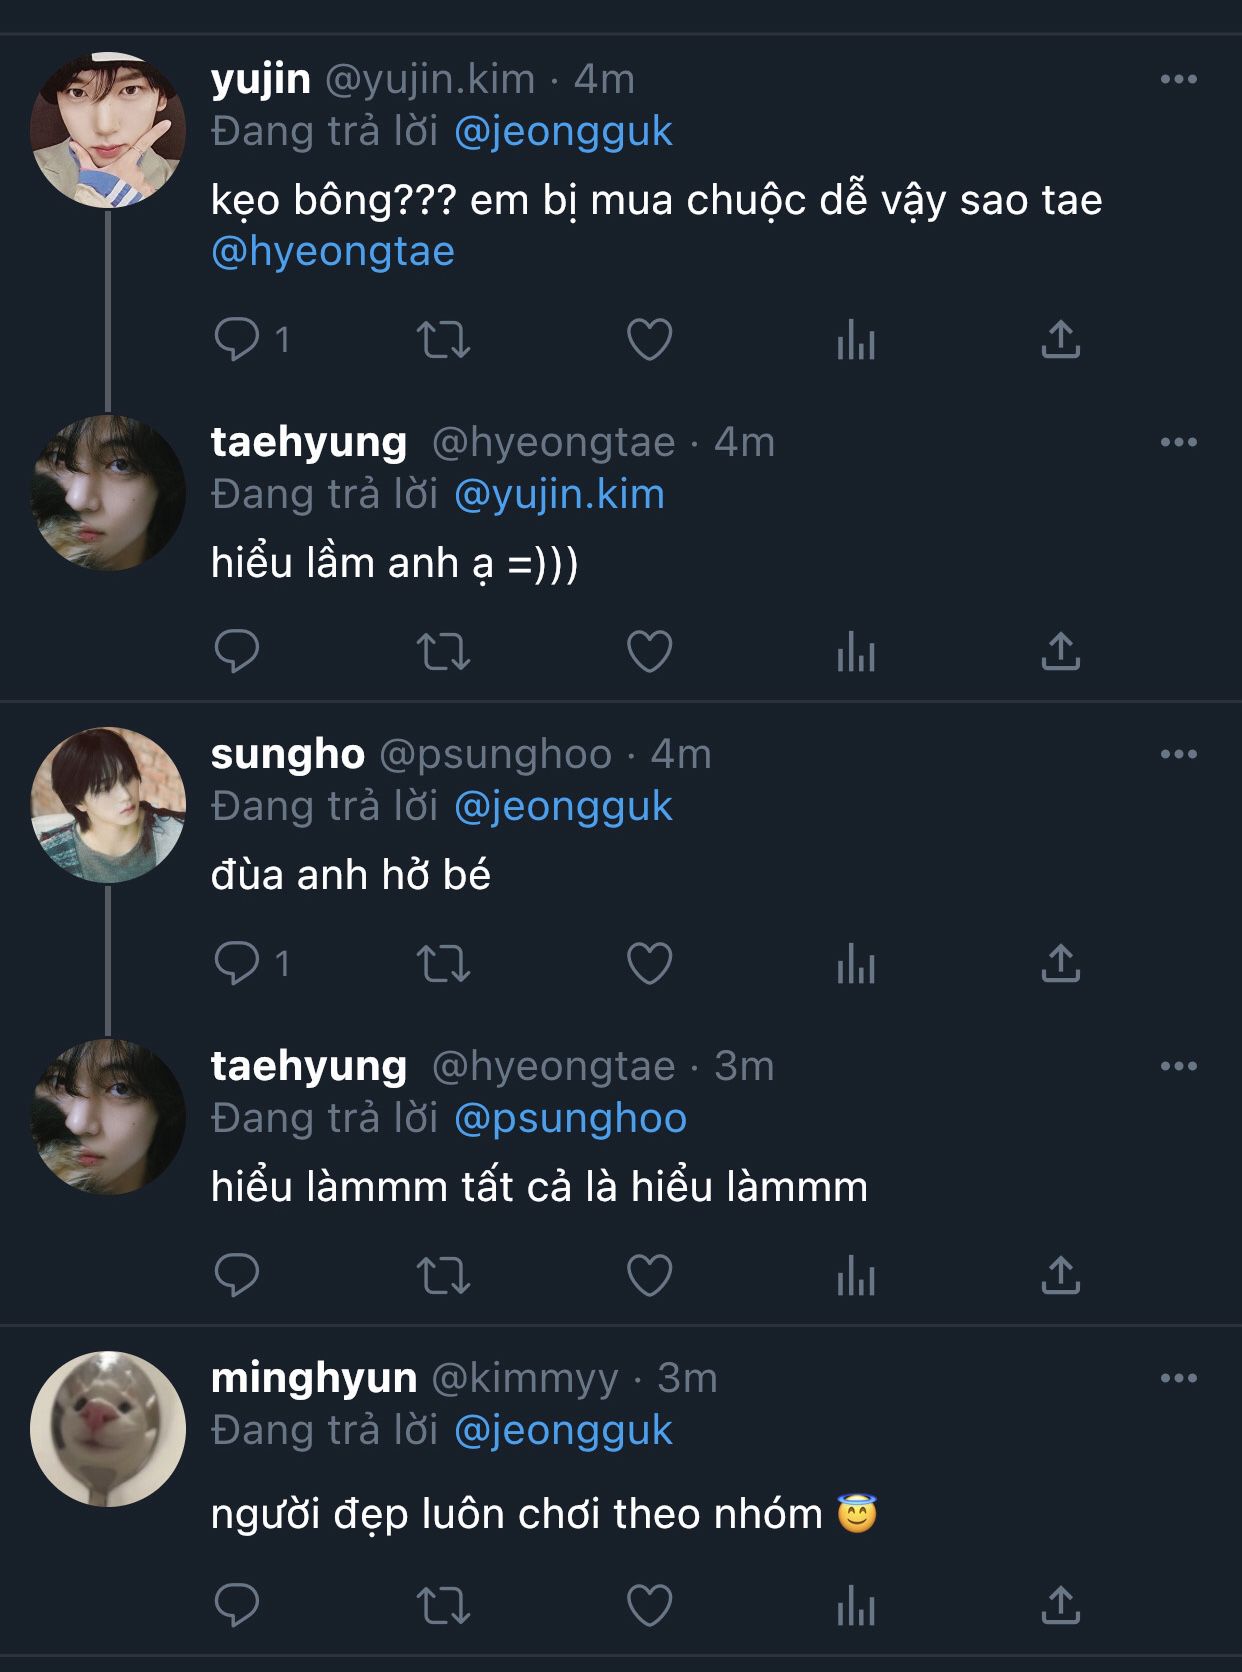Open more options on yujin's tweet

pyautogui.click(x=1178, y=79)
